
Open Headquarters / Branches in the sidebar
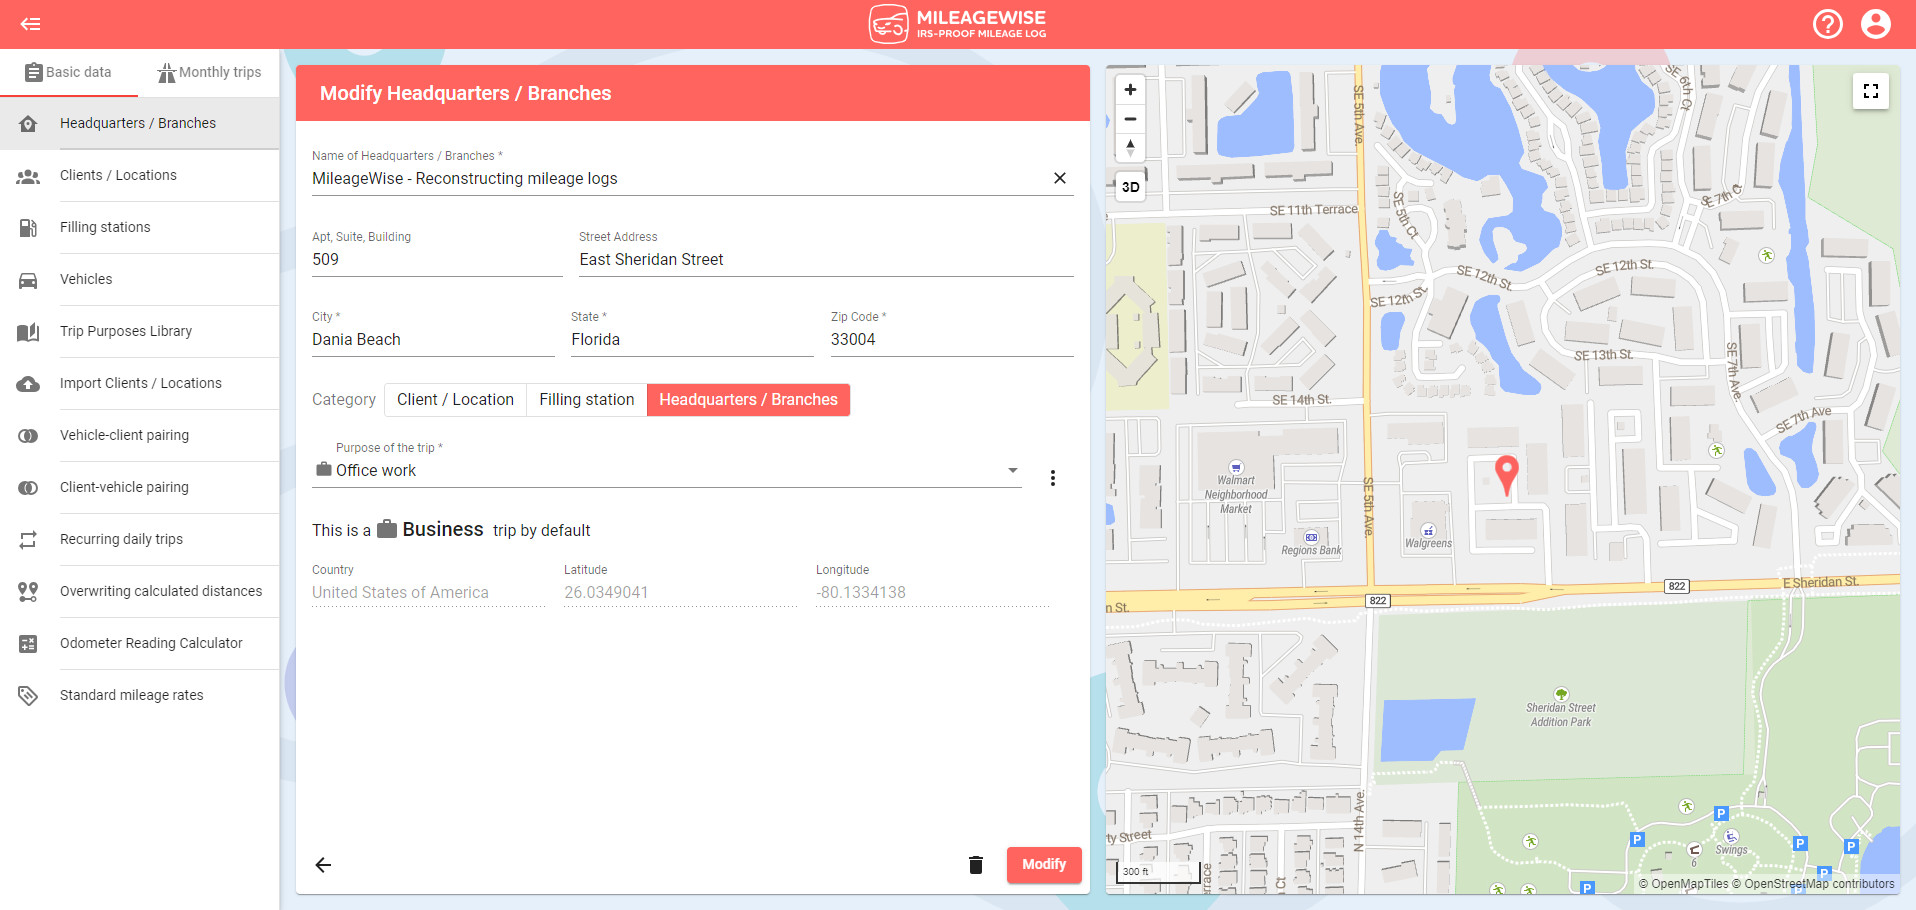pos(139,124)
